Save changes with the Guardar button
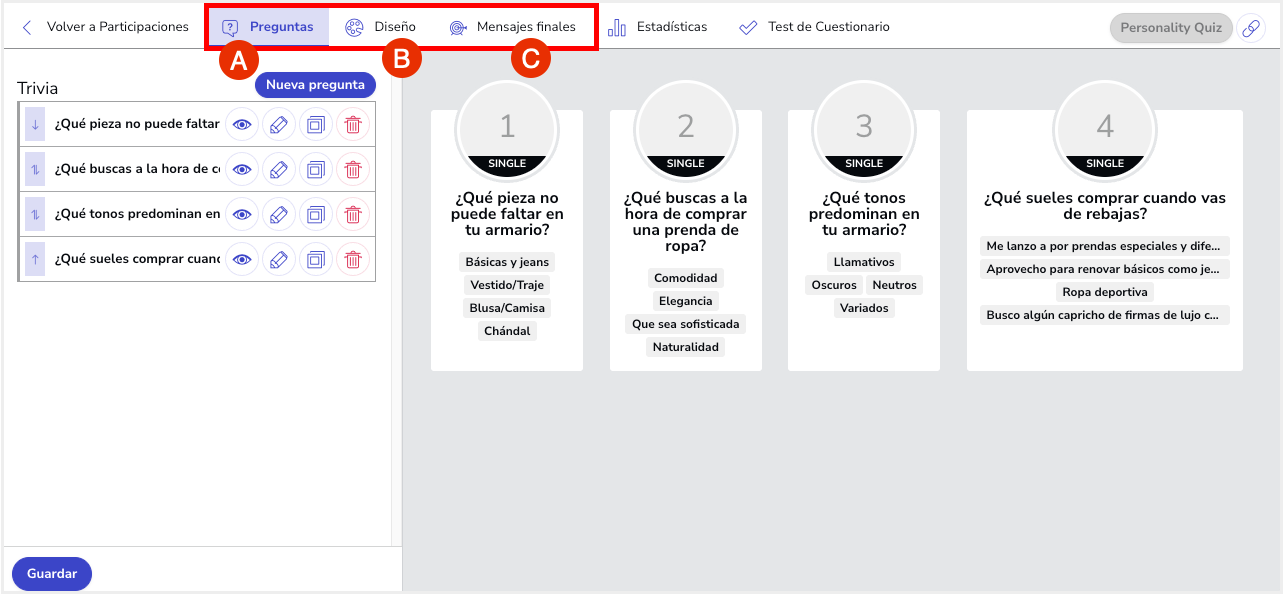Viewport: 1283px width, 595px height. coord(52,574)
